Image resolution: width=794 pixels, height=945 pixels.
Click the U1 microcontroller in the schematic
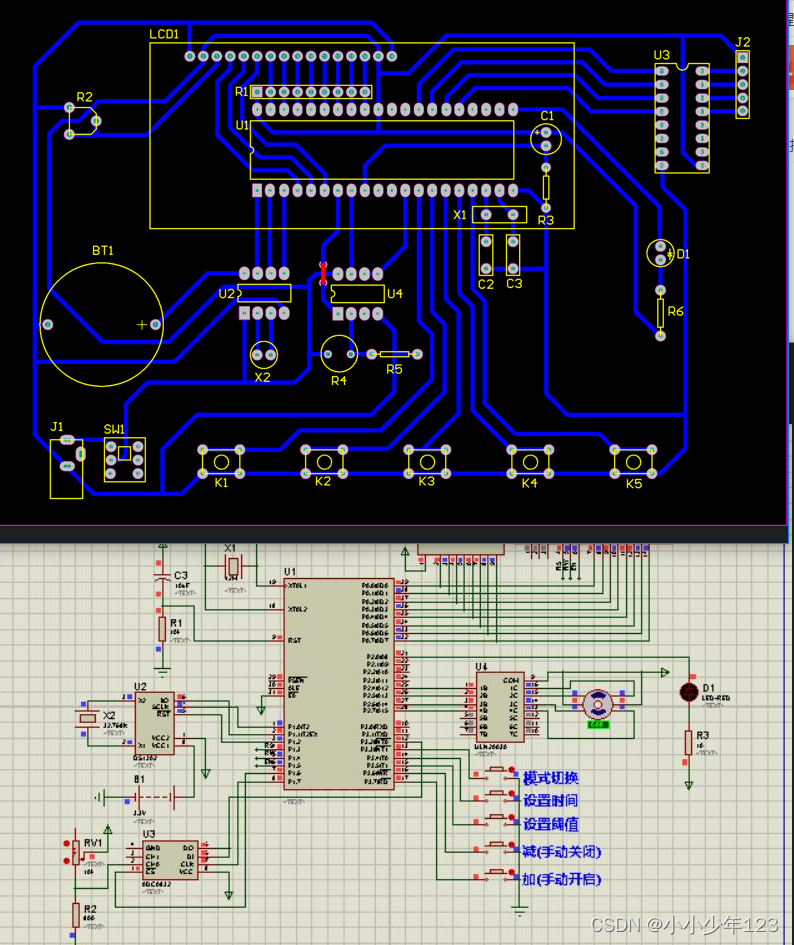[x=339, y=684]
